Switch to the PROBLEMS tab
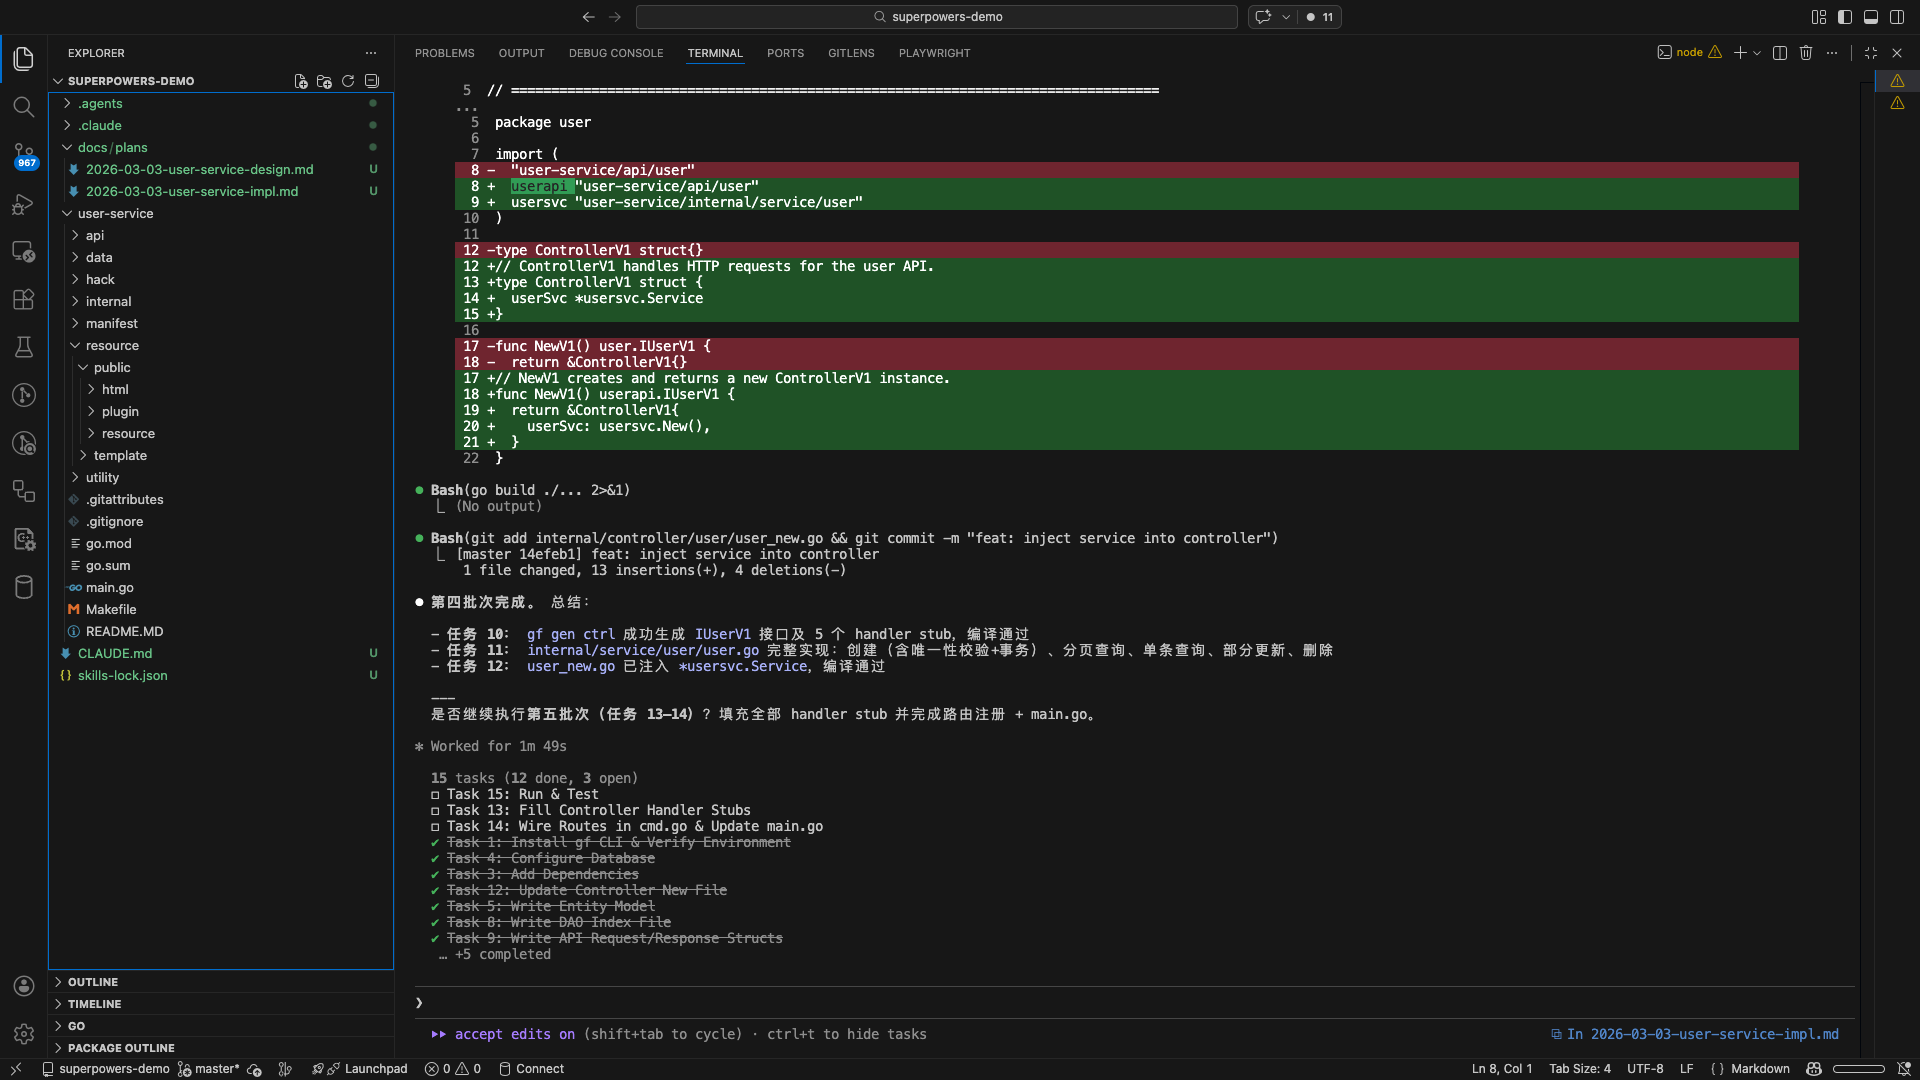The width and height of the screenshot is (1920, 1080). 444,53
